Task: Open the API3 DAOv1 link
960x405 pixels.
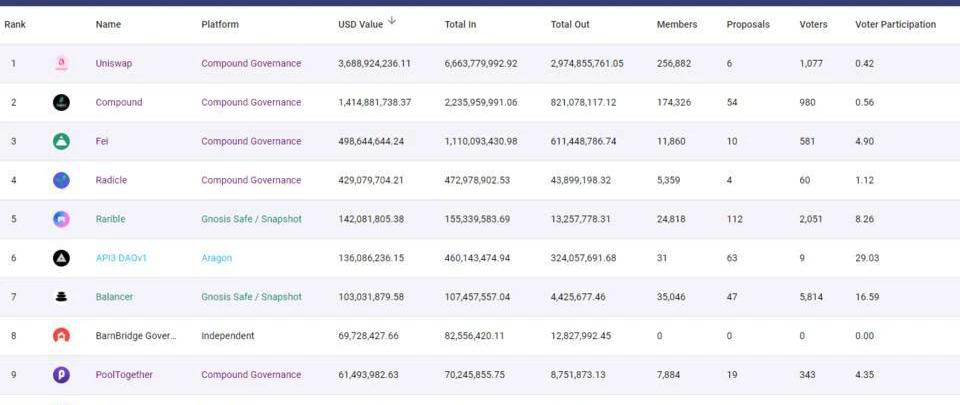Action: click(121, 258)
